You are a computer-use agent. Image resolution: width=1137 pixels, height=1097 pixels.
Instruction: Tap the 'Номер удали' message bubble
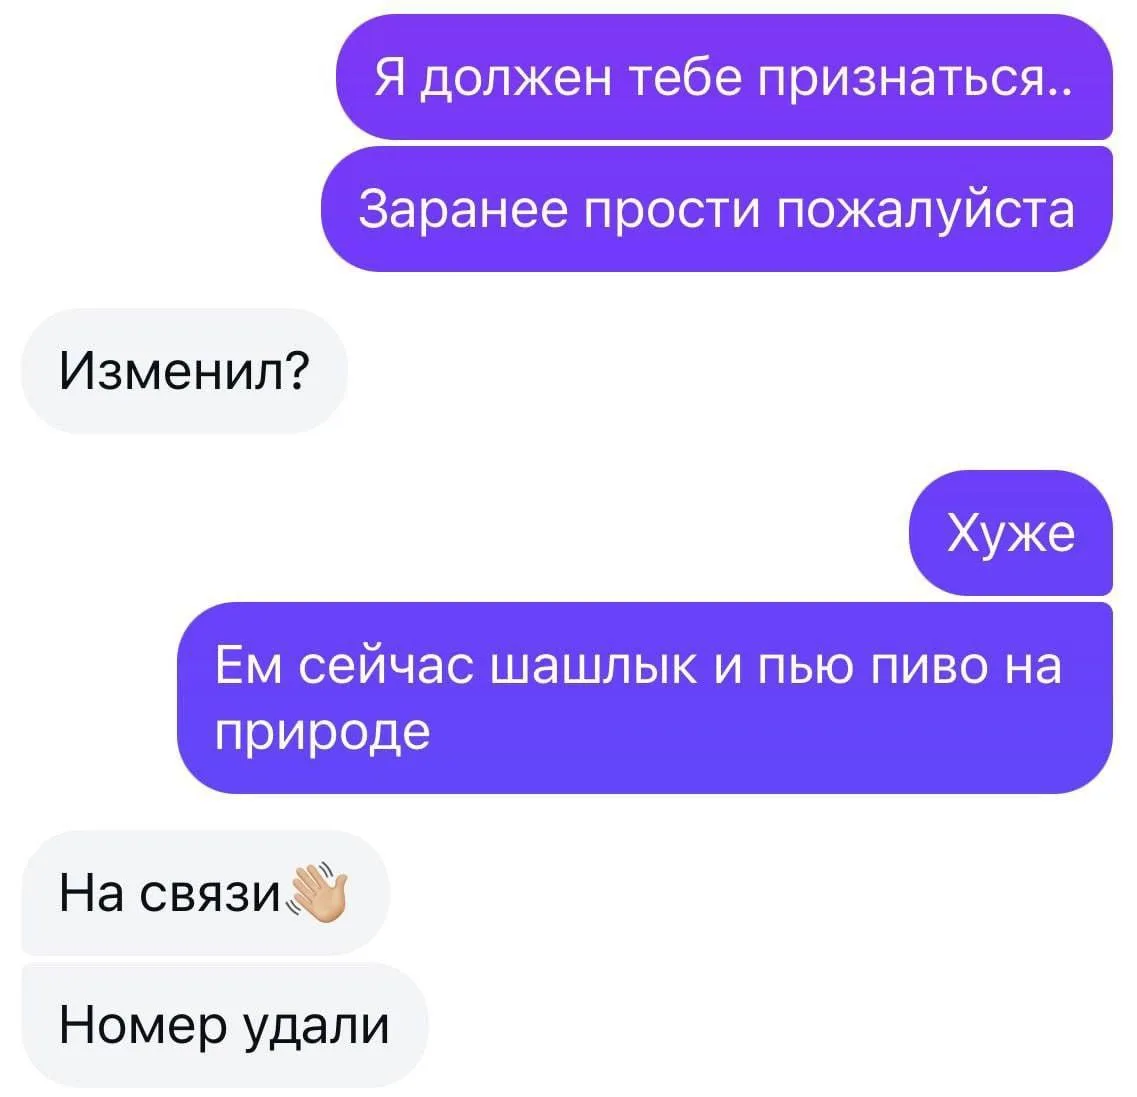coord(225,1025)
